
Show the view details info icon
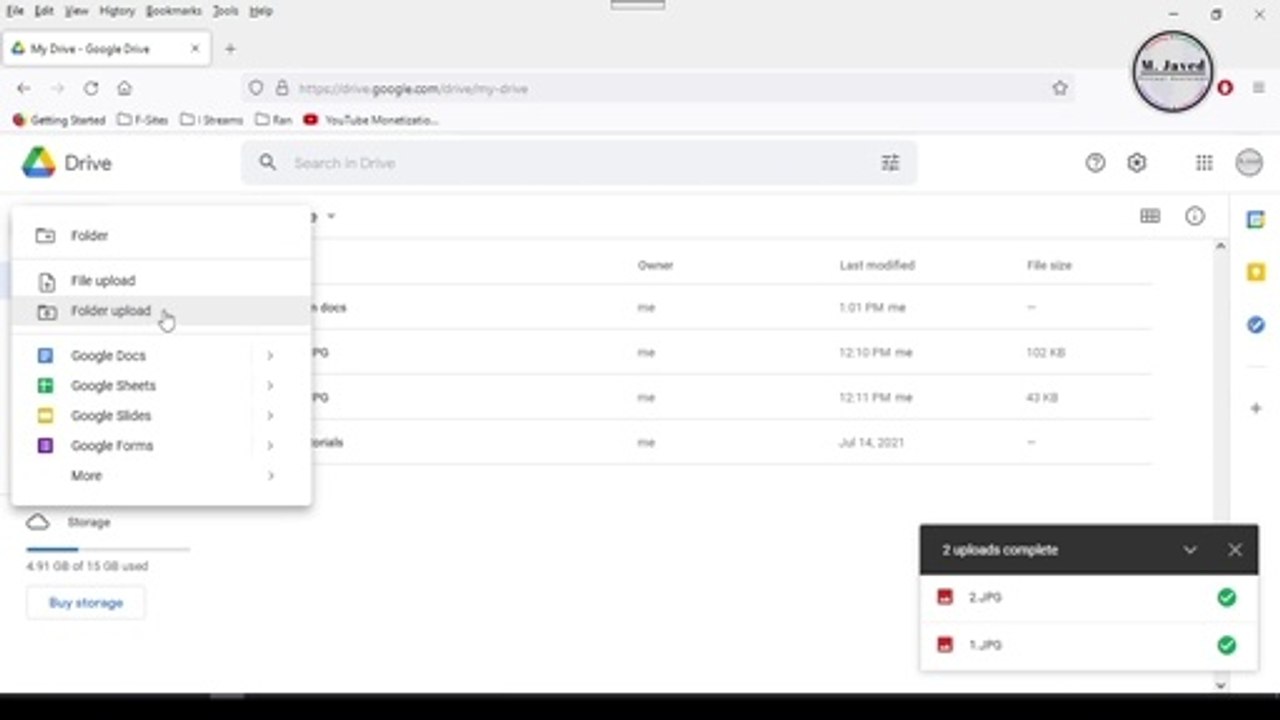(1195, 216)
